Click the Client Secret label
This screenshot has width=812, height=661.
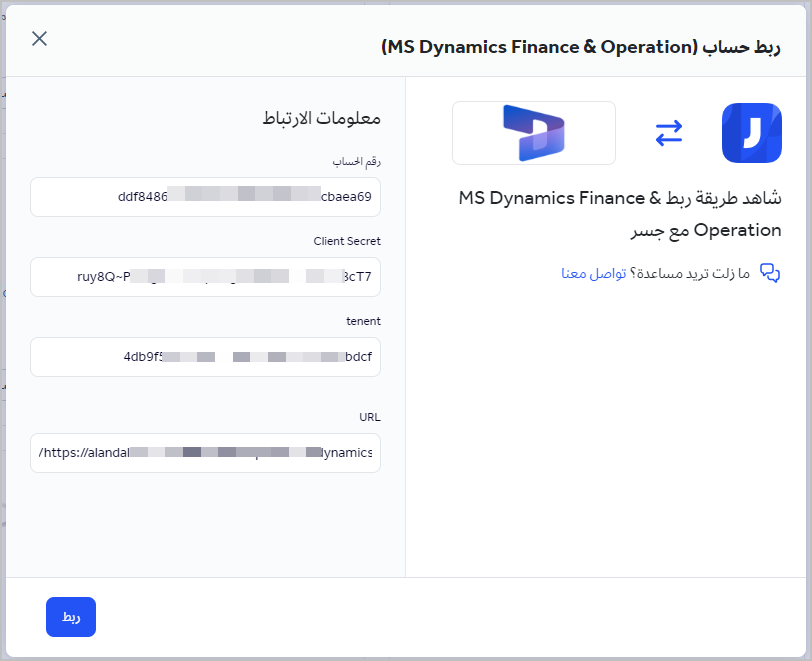tap(347, 241)
